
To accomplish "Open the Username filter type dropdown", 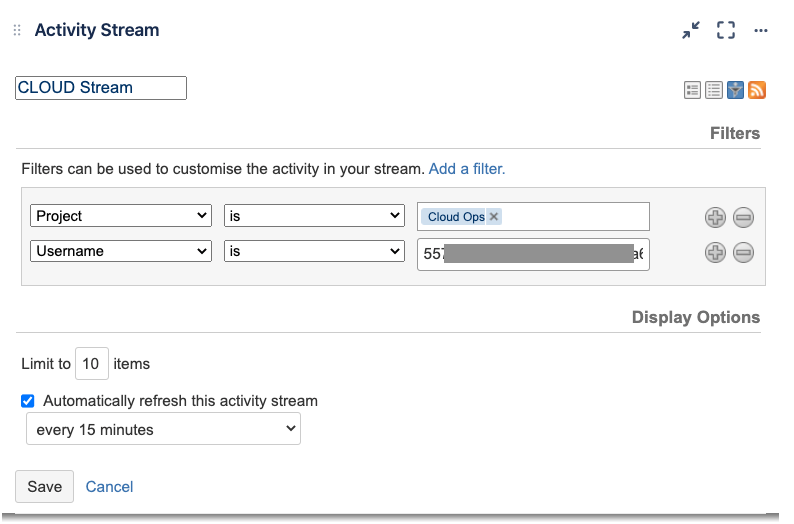I will 121,251.
